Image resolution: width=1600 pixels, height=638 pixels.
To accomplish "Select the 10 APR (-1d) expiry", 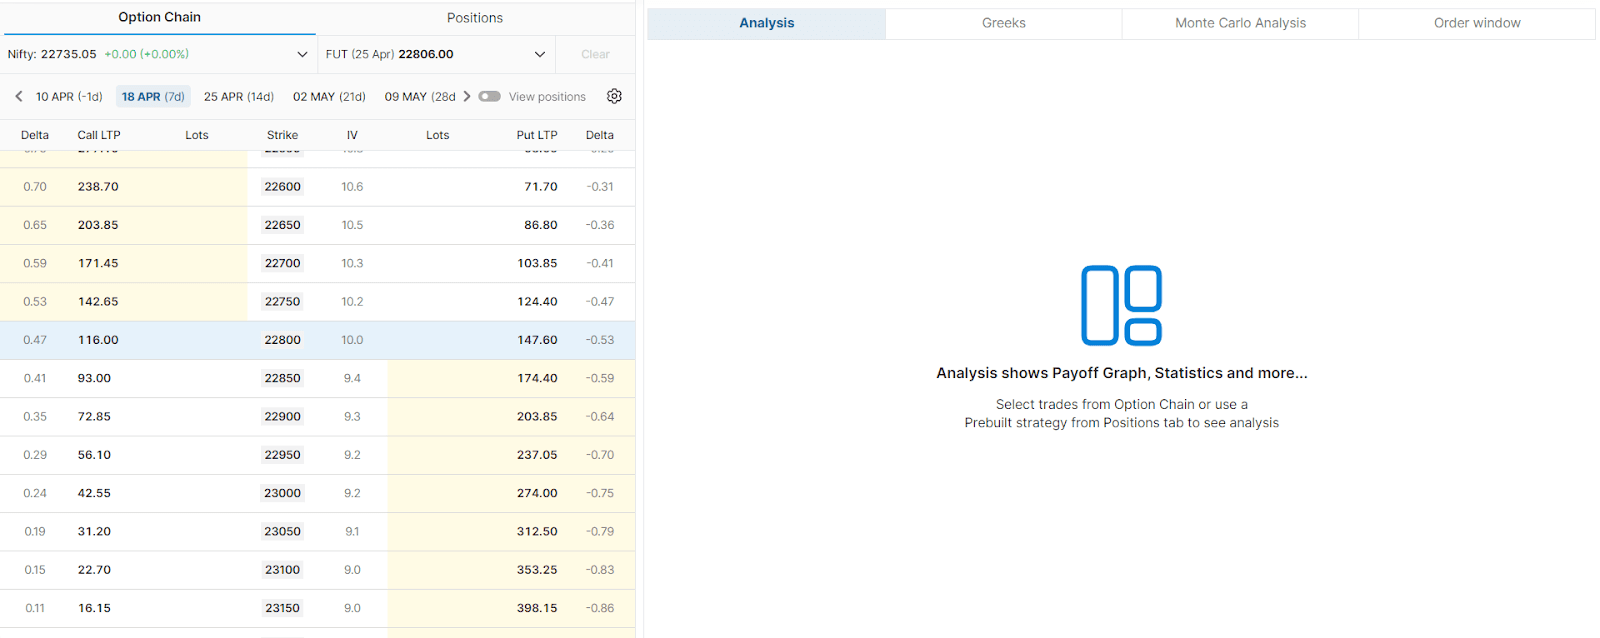I will click(x=69, y=97).
